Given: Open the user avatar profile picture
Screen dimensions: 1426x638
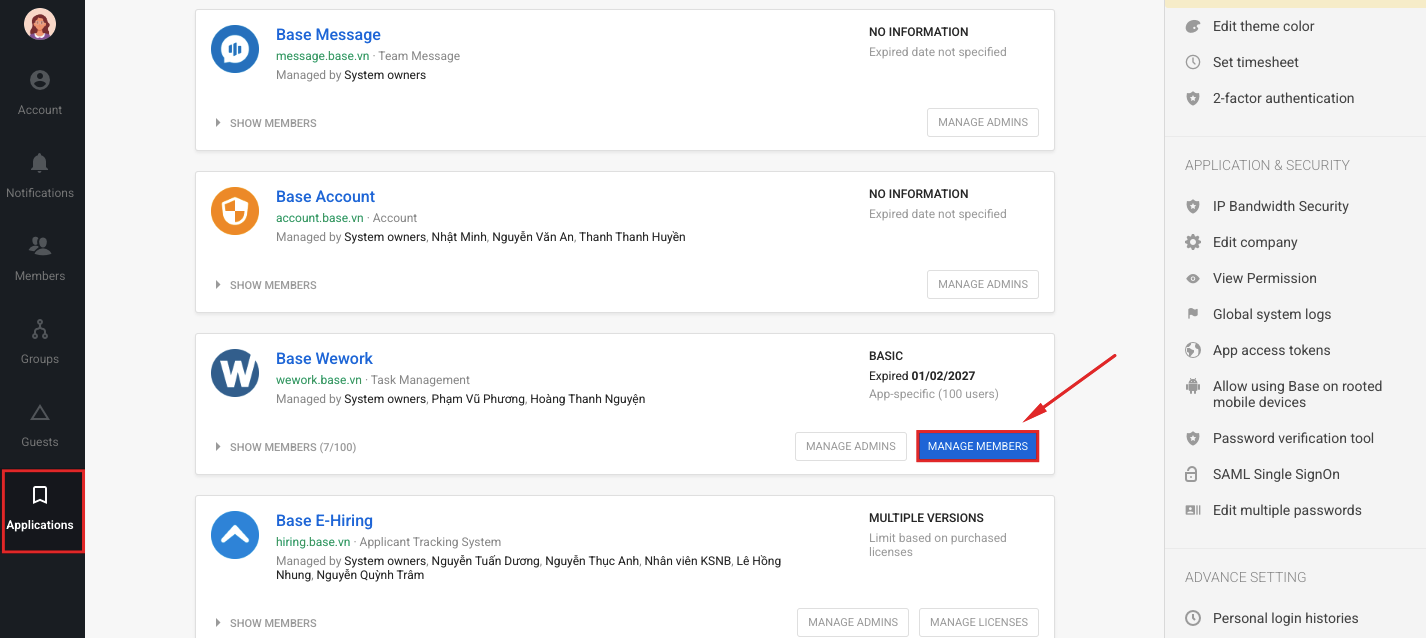Looking at the screenshot, I should pos(40,24).
